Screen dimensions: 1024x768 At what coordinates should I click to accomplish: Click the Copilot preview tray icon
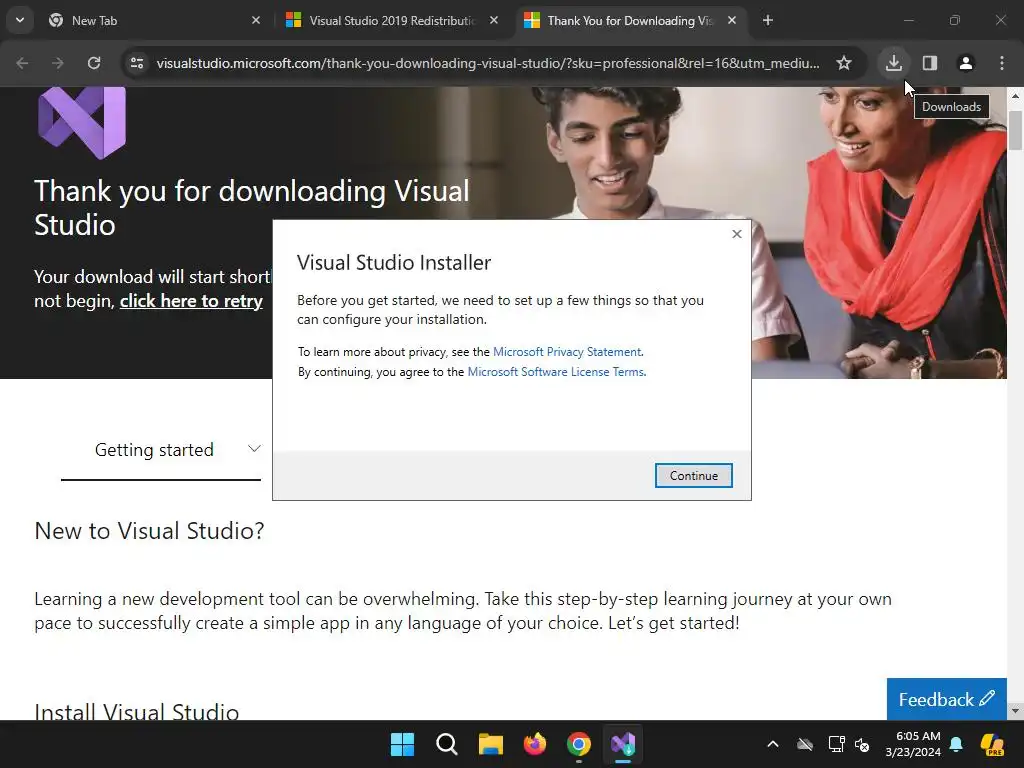tap(992, 744)
